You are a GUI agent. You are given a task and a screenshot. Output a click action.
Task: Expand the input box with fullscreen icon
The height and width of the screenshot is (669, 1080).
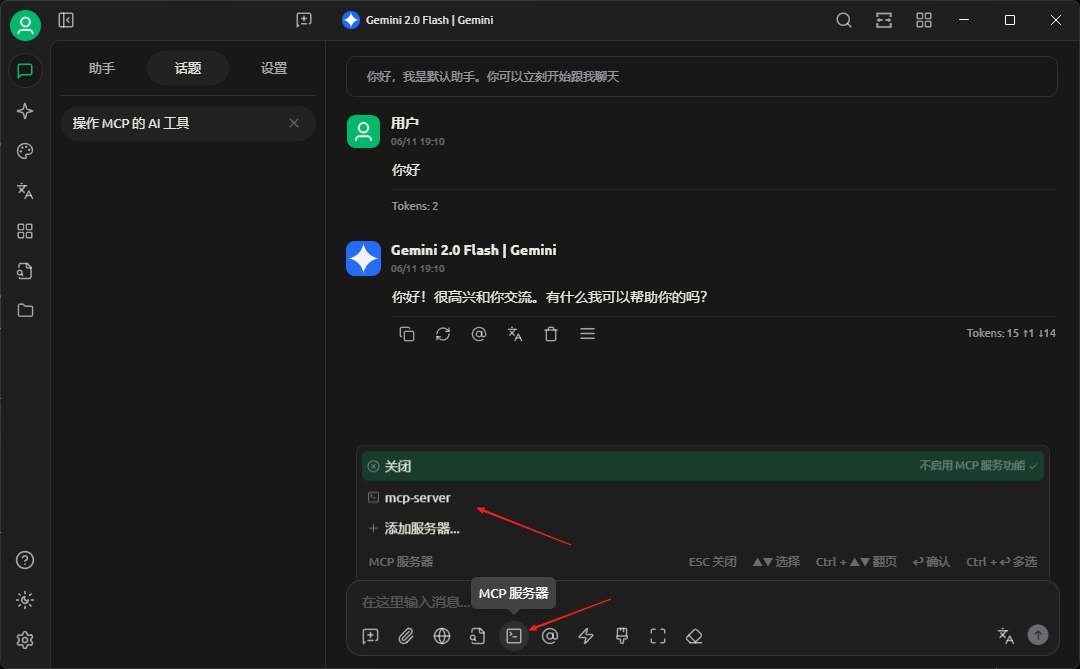point(658,636)
